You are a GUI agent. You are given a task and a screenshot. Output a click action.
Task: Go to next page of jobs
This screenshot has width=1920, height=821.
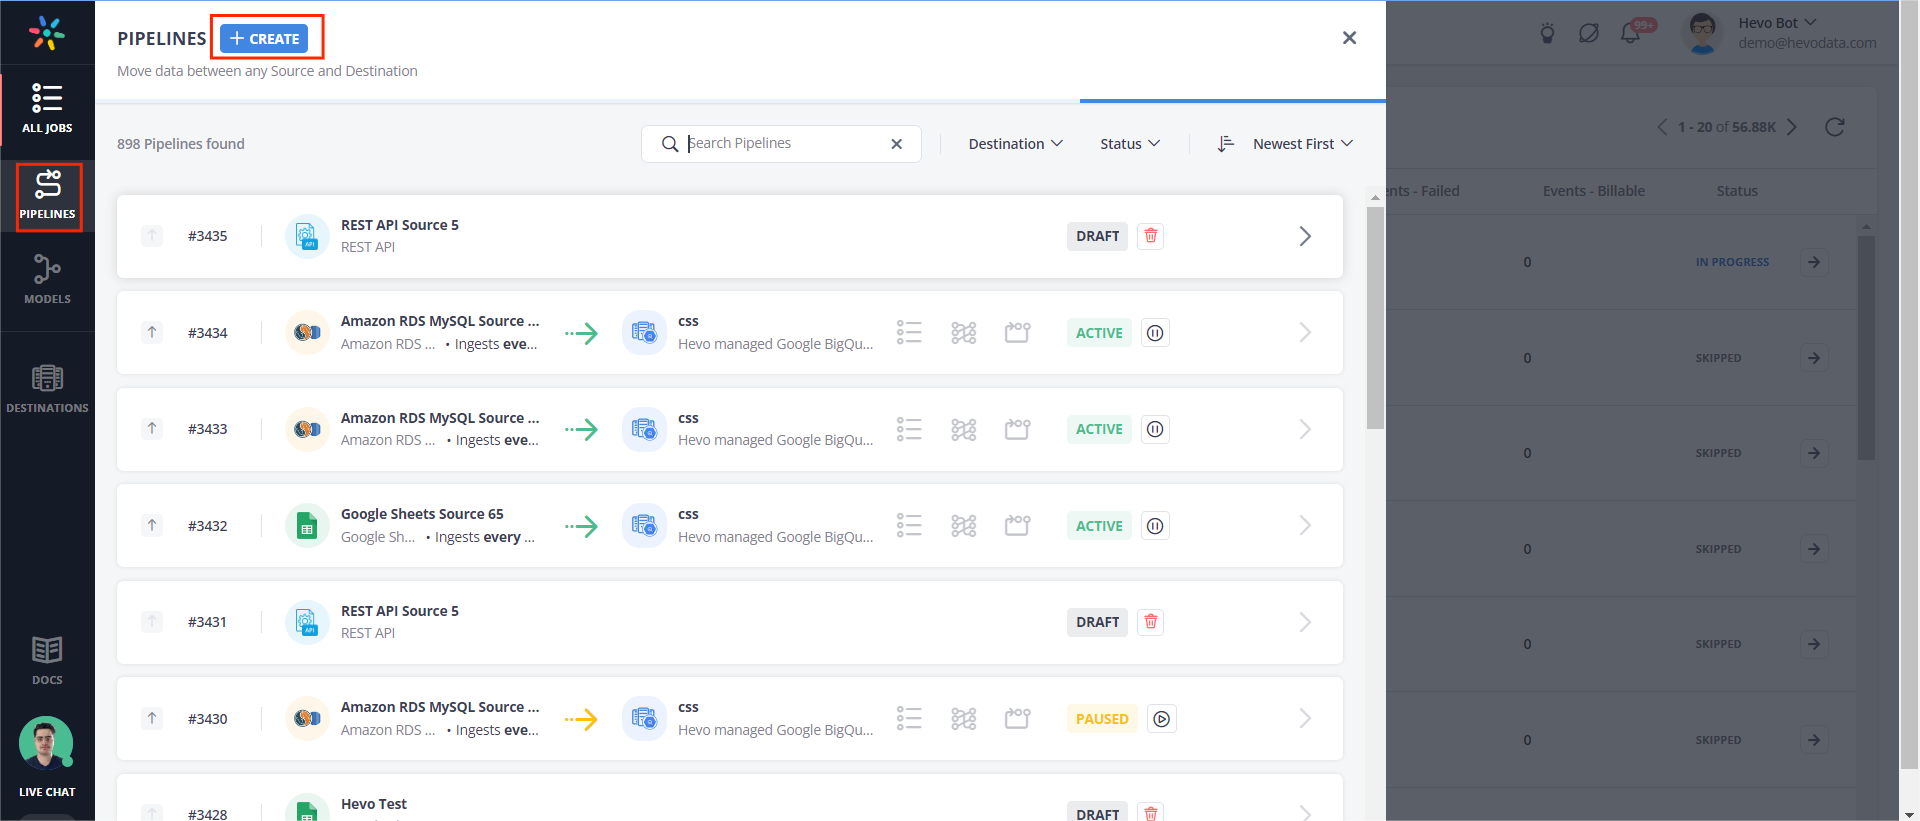point(1792,127)
